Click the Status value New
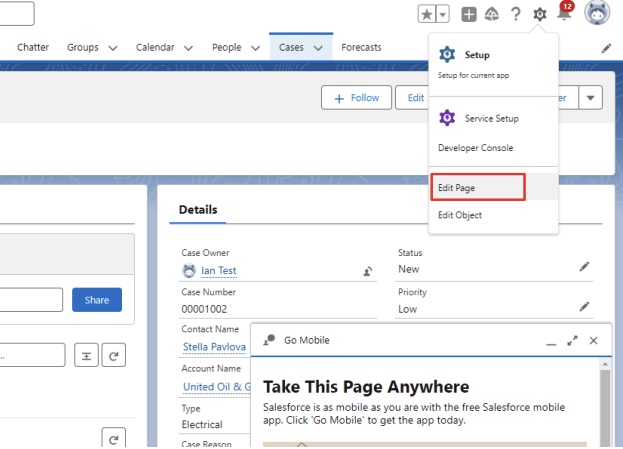The height and width of the screenshot is (449, 623). click(408, 269)
